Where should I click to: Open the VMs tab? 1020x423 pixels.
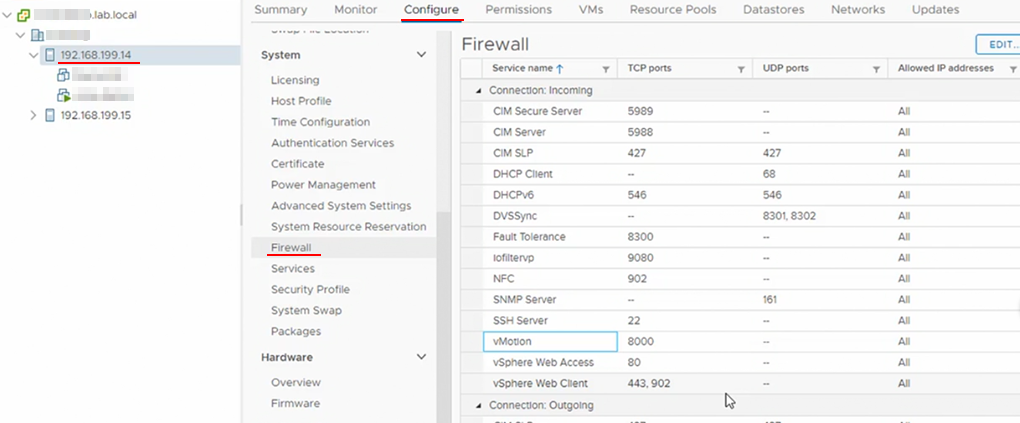[x=591, y=10]
